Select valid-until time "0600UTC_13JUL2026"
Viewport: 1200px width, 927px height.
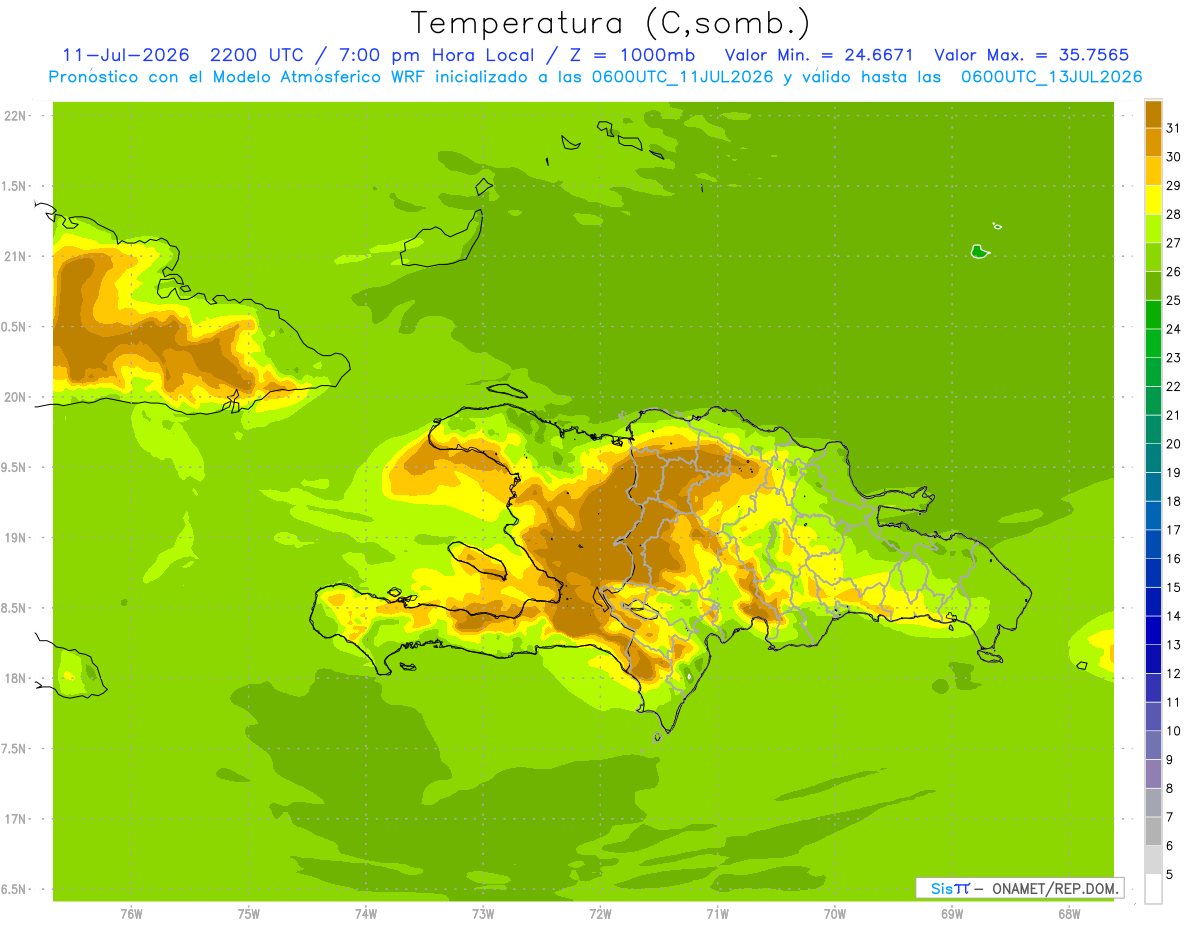1052,76
